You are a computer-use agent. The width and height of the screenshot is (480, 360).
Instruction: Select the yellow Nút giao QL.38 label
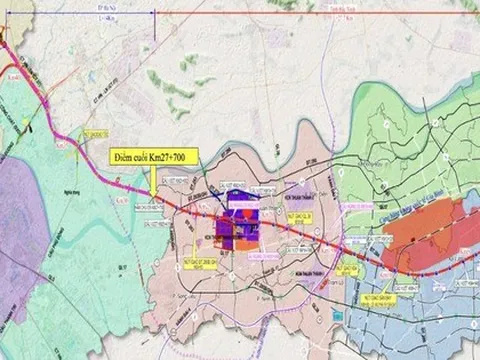[301, 218]
